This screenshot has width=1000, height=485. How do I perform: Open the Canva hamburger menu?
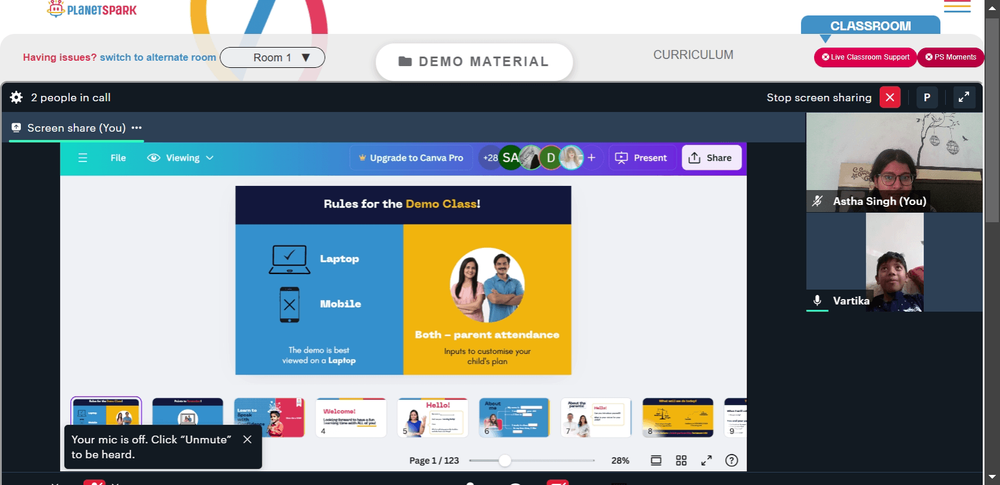[83, 158]
